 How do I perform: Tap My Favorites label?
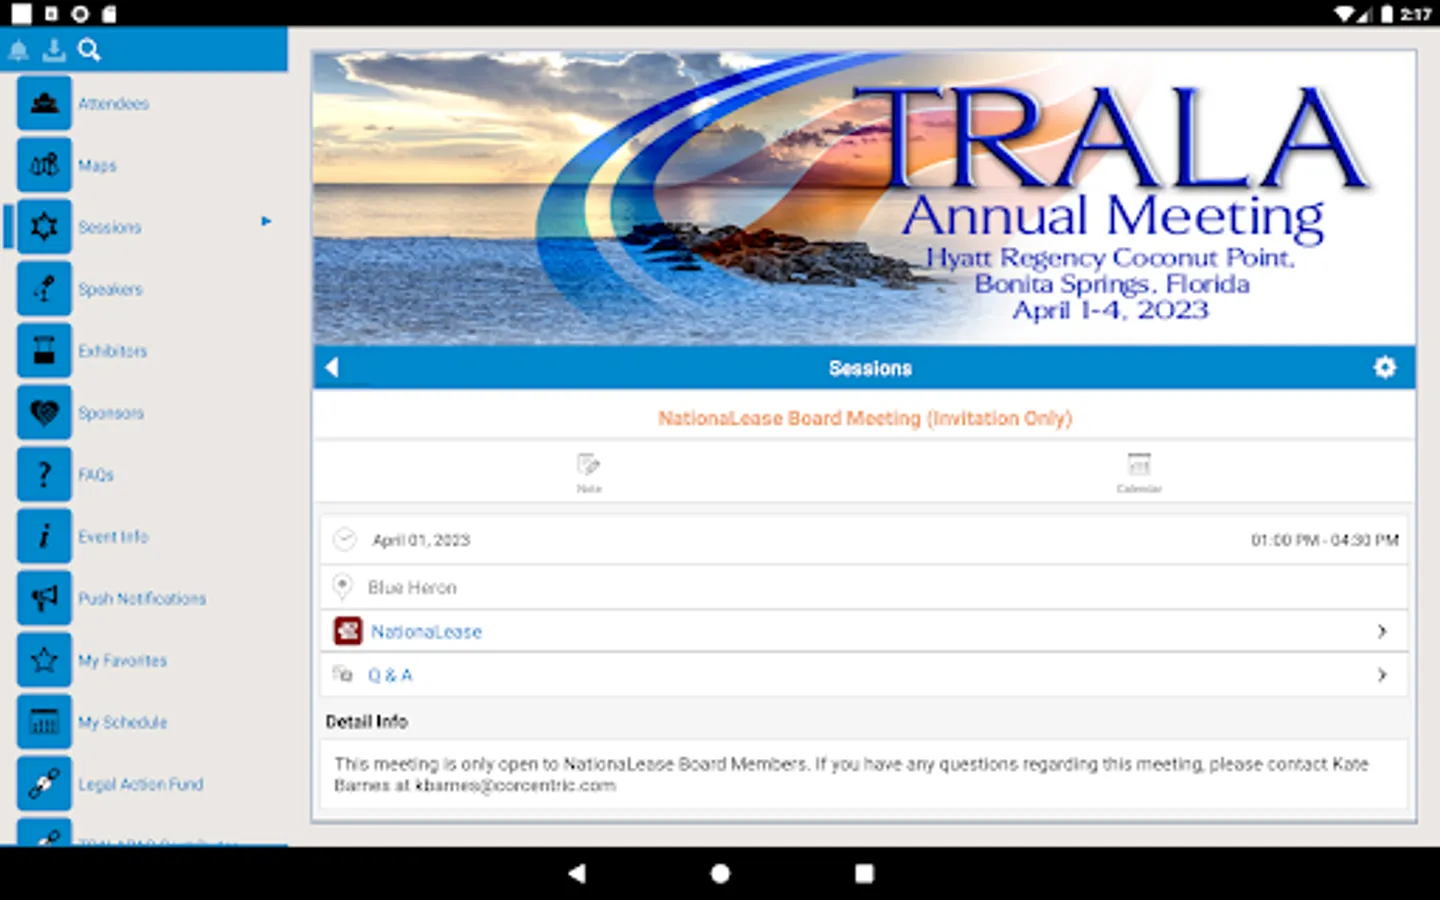point(122,661)
